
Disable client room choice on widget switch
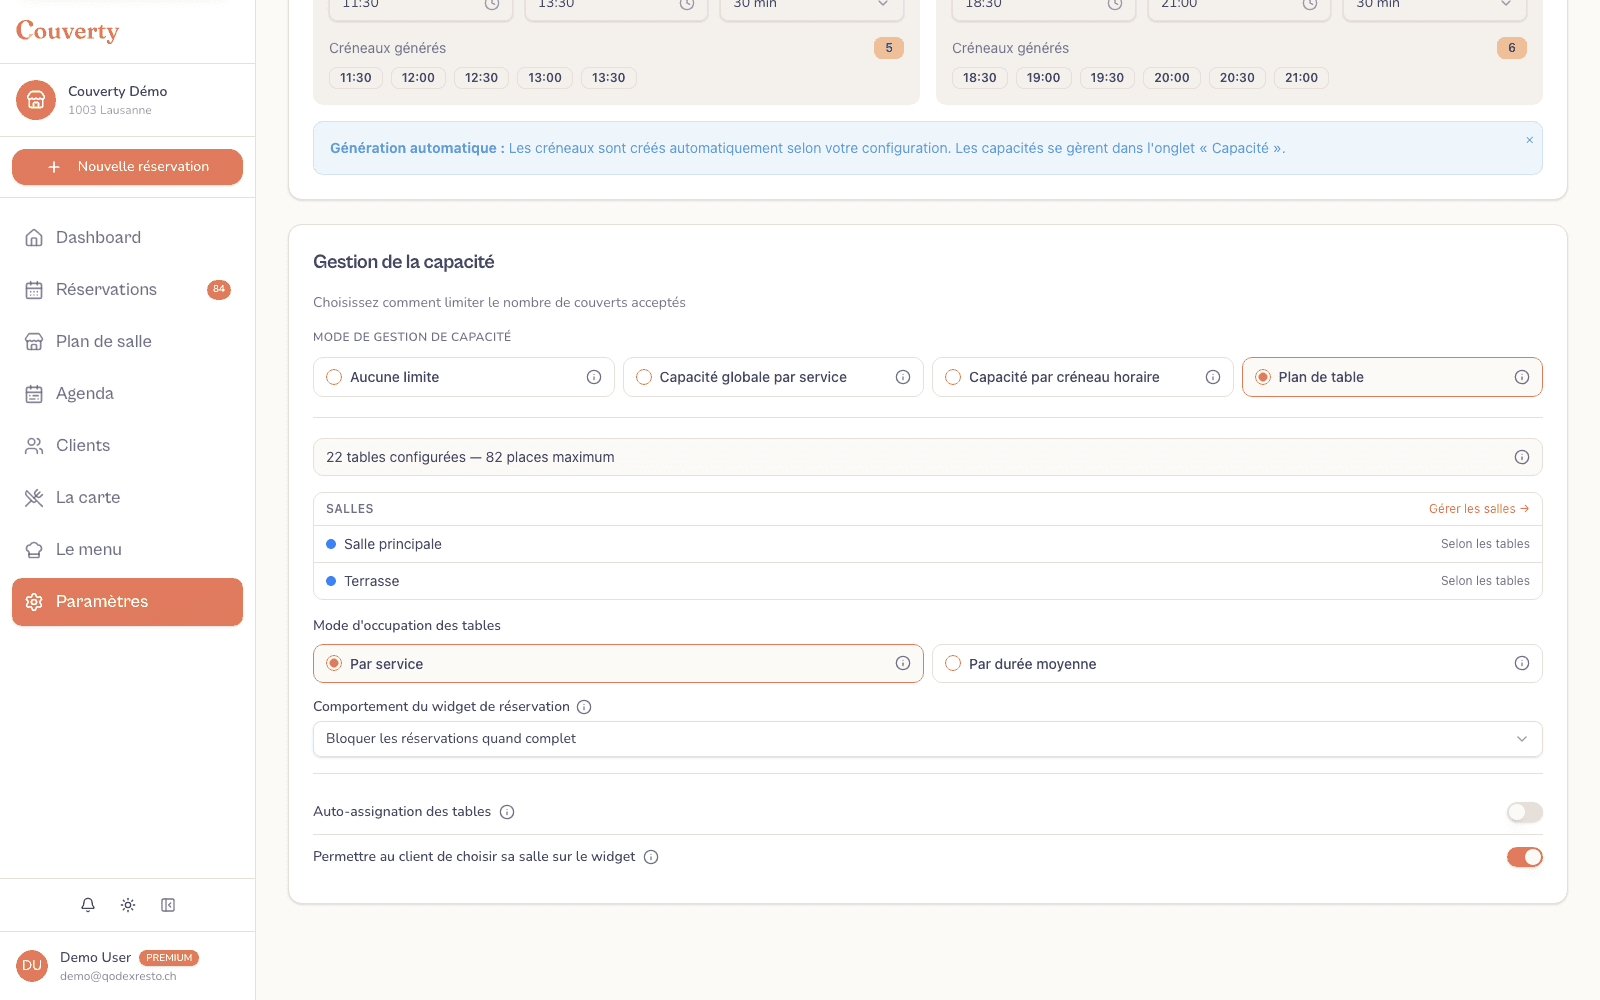[x=1525, y=857]
